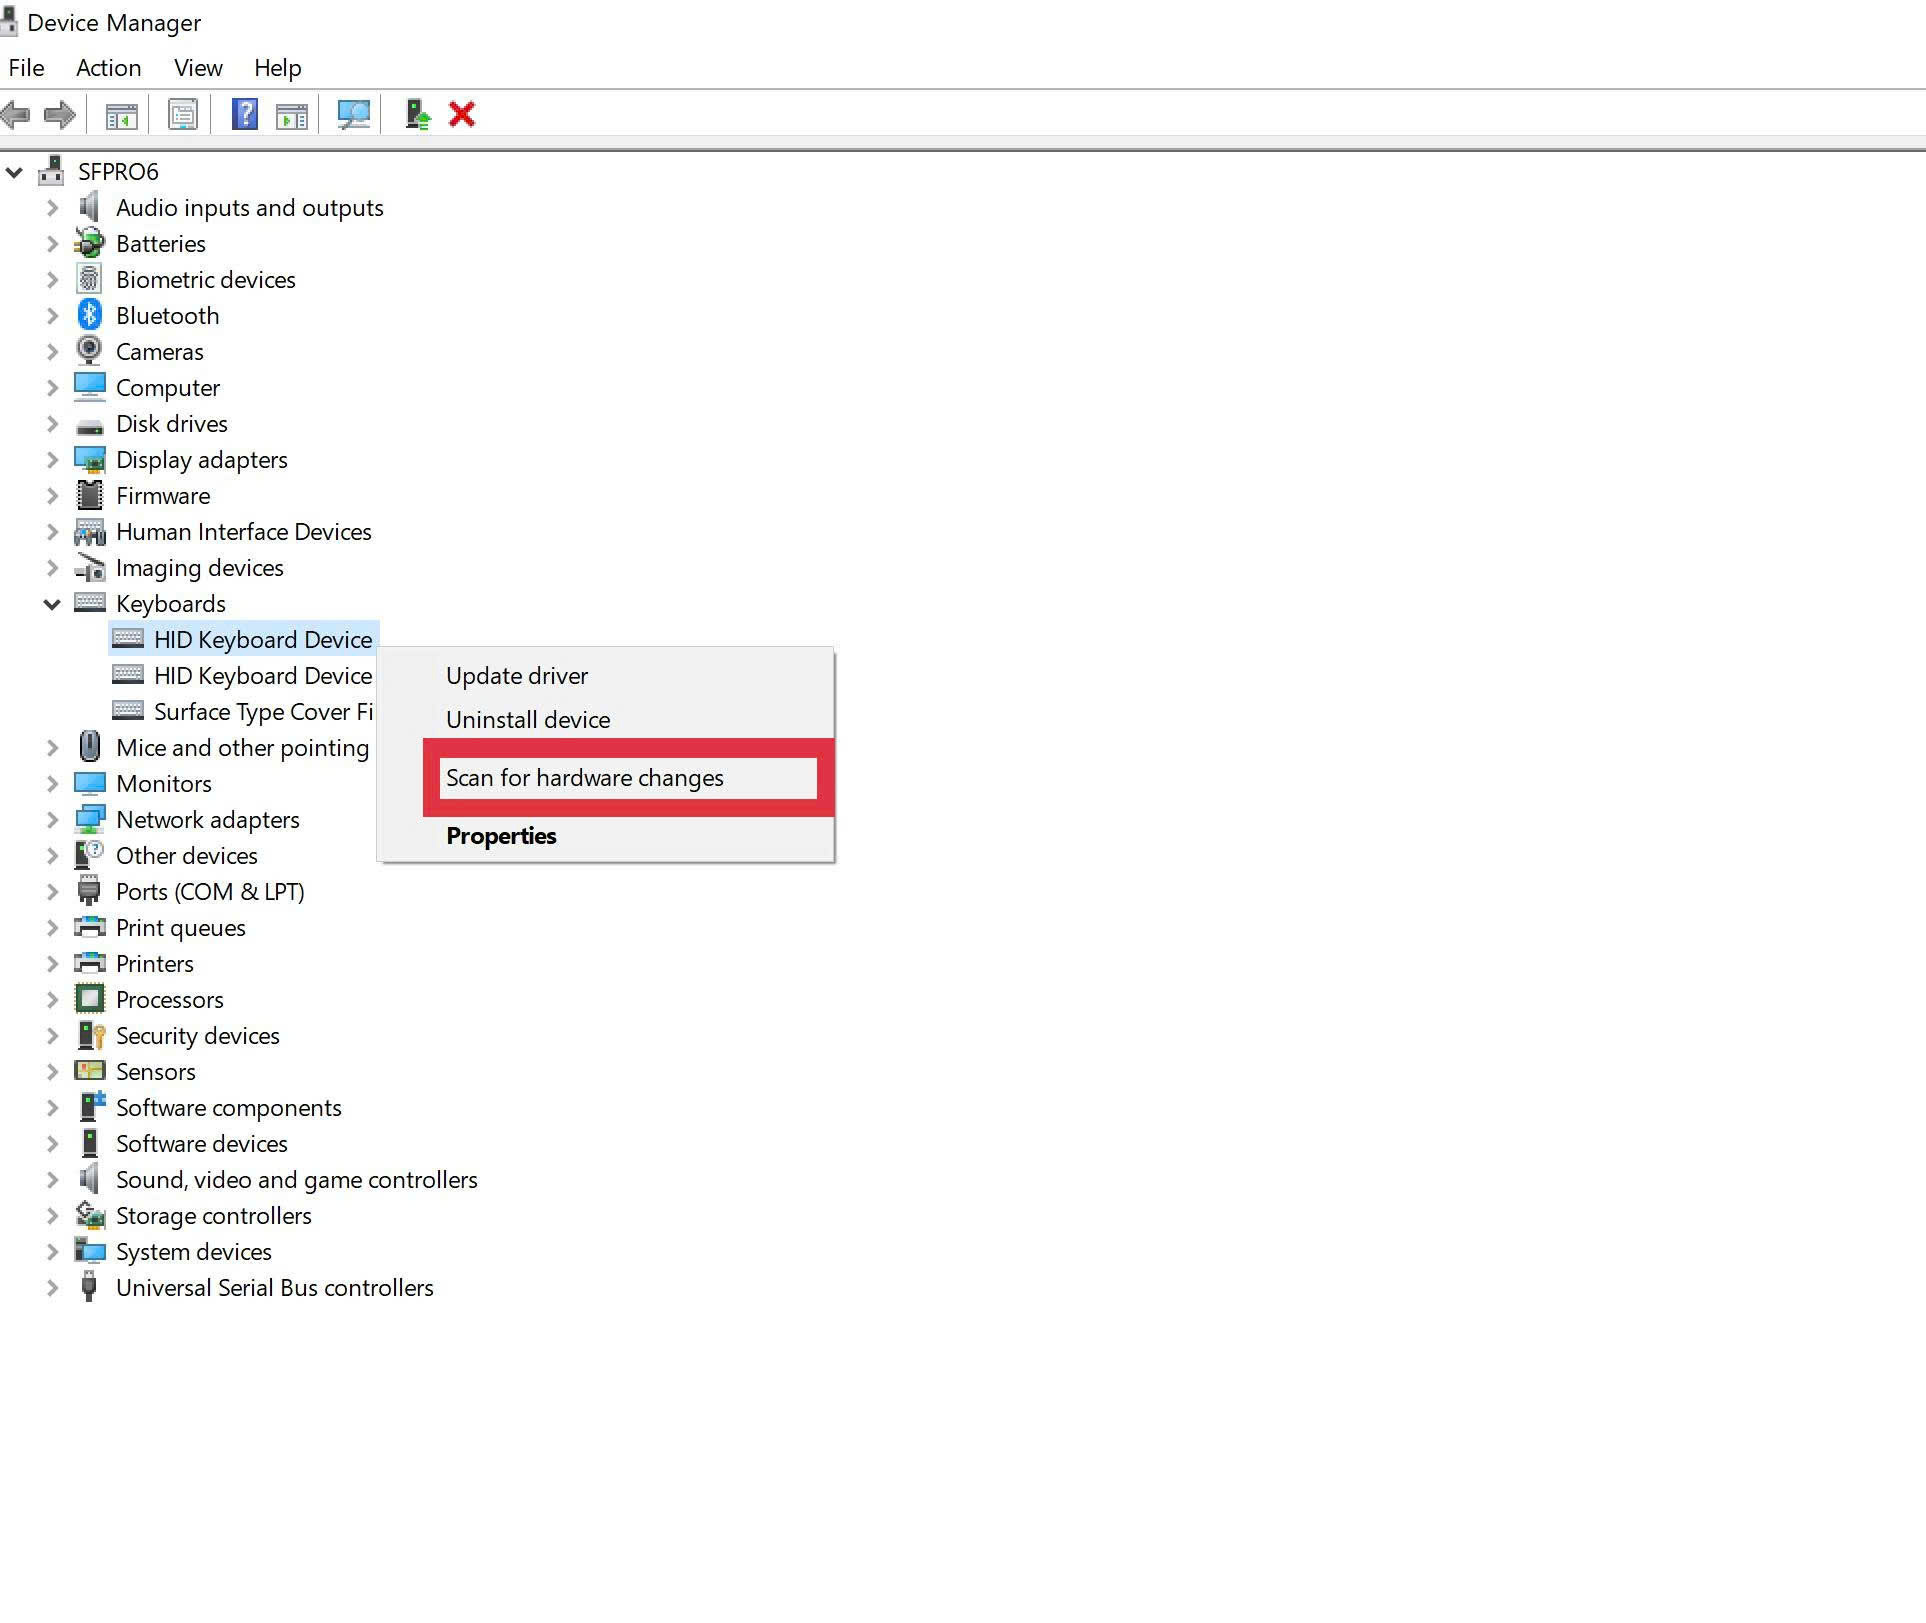The height and width of the screenshot is (1623, 1926).
Task: Select the highlighted HID Keyboard Device
Action: 263,639
